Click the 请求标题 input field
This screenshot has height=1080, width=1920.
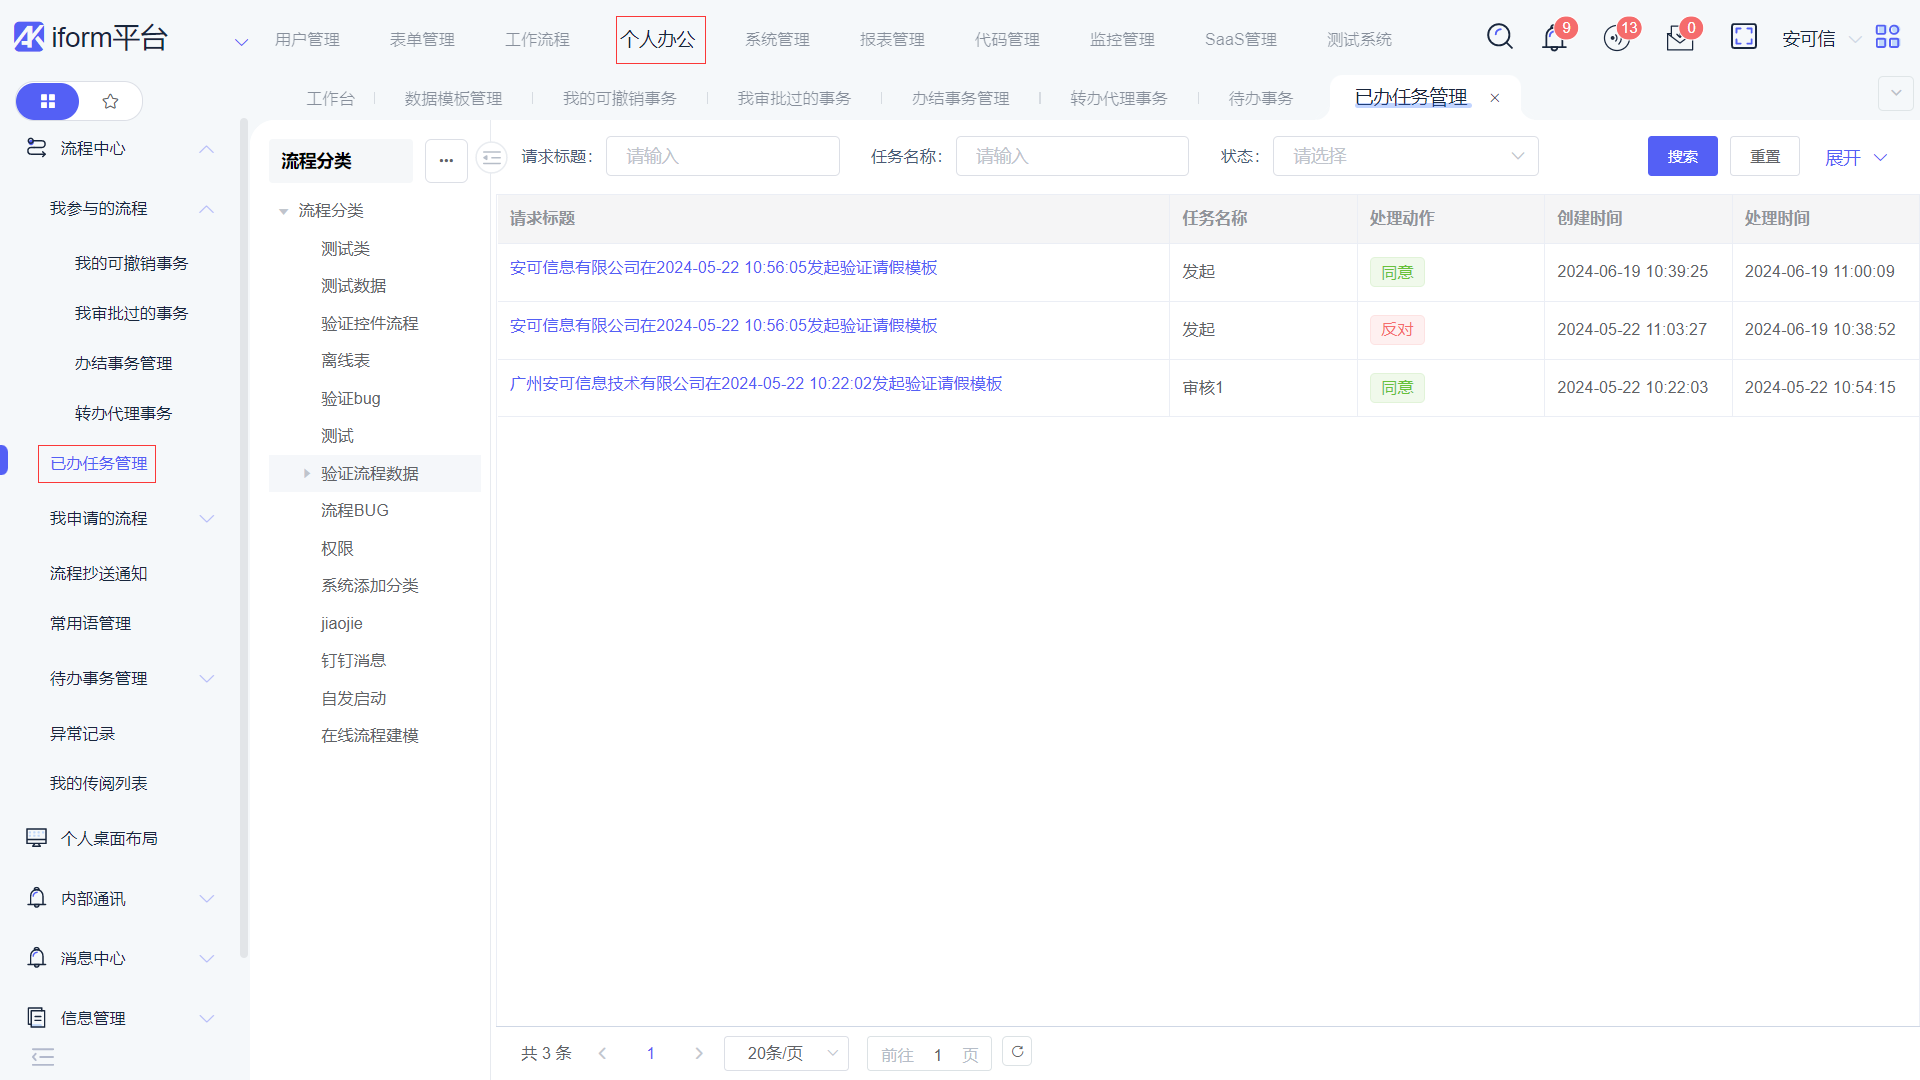click(722, 156)
